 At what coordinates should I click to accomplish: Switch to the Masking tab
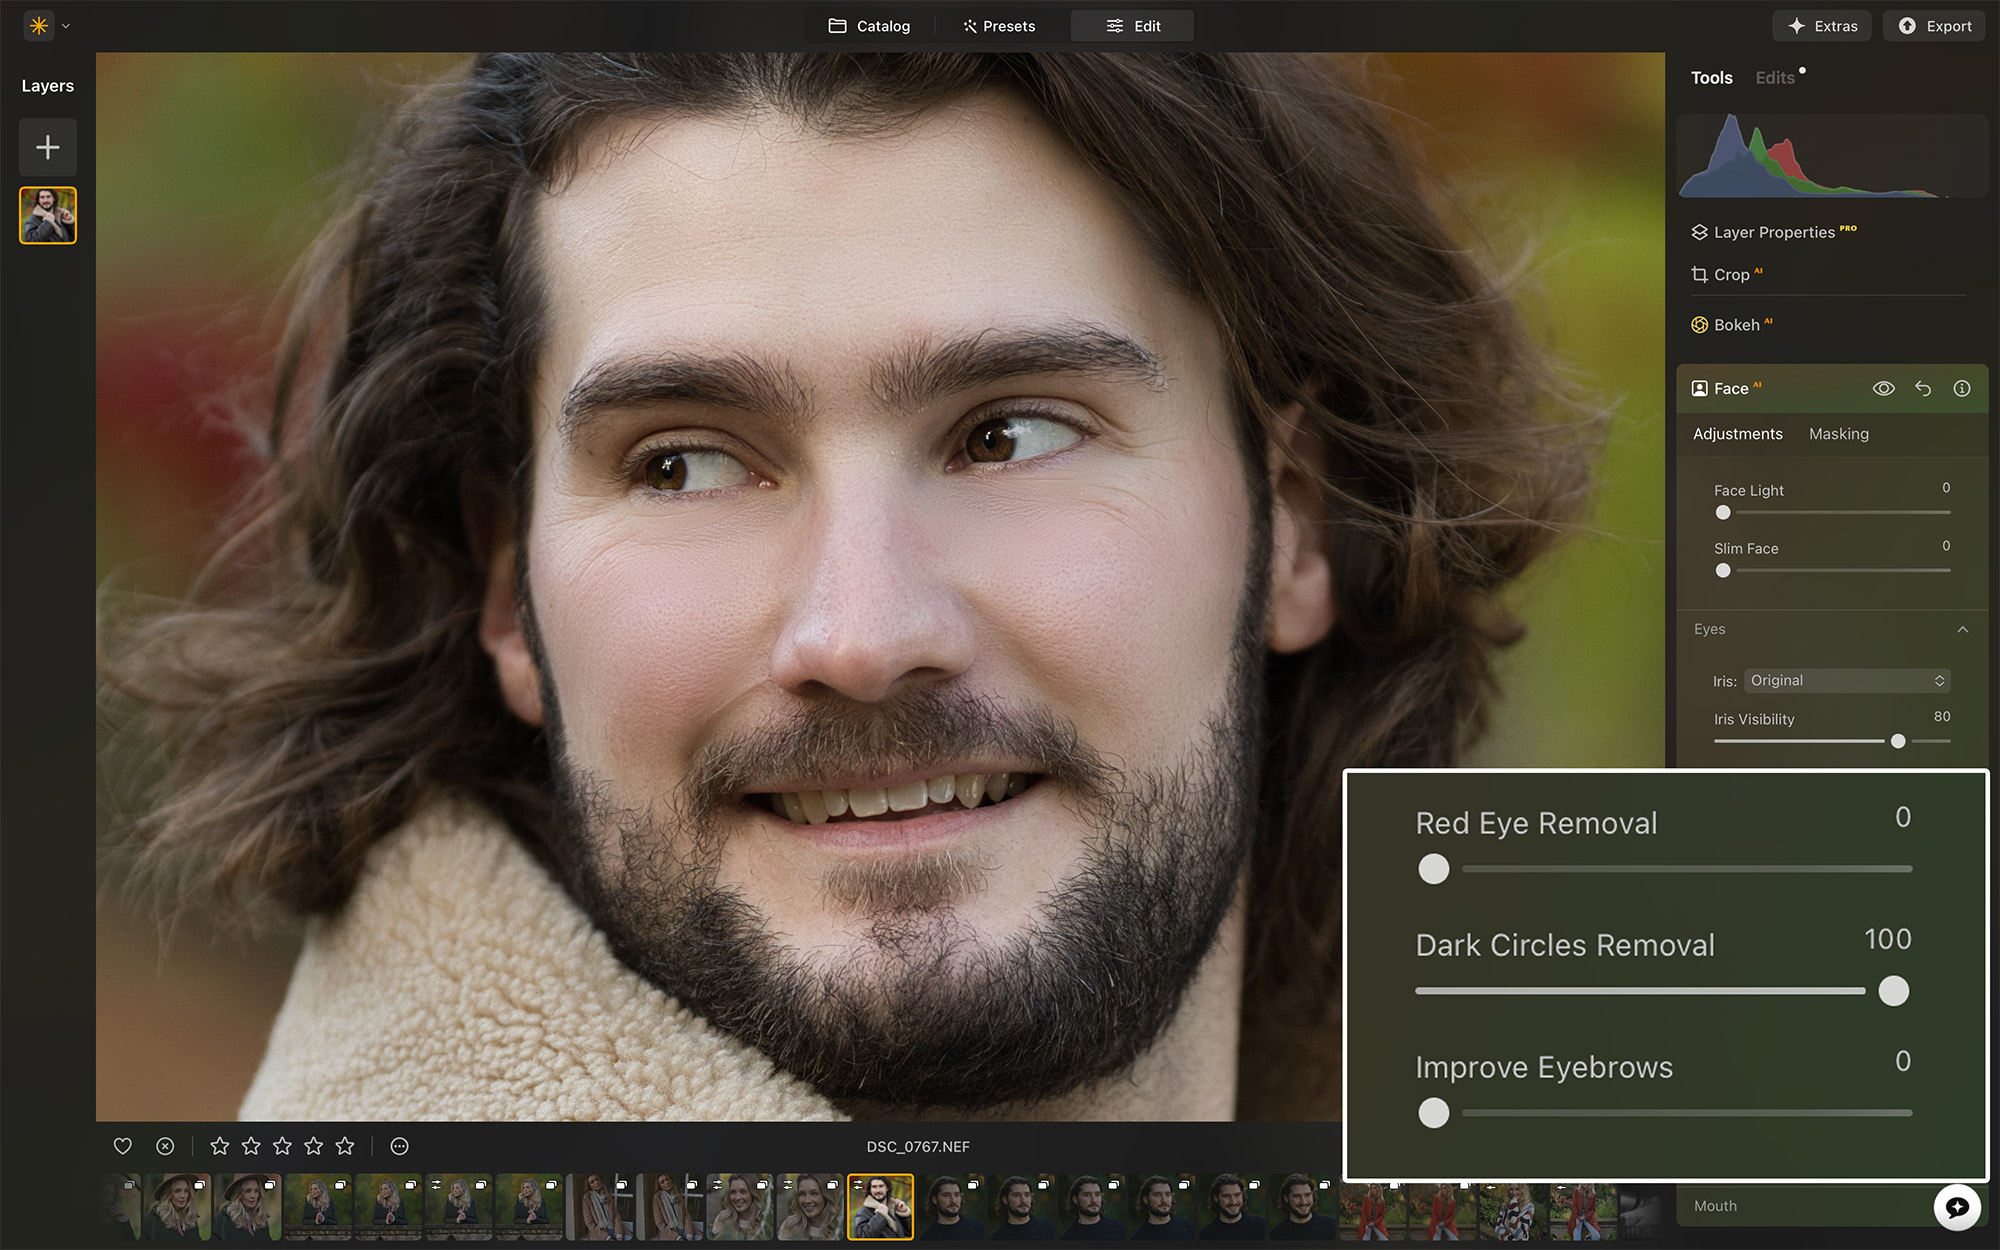coord(1838,434)
